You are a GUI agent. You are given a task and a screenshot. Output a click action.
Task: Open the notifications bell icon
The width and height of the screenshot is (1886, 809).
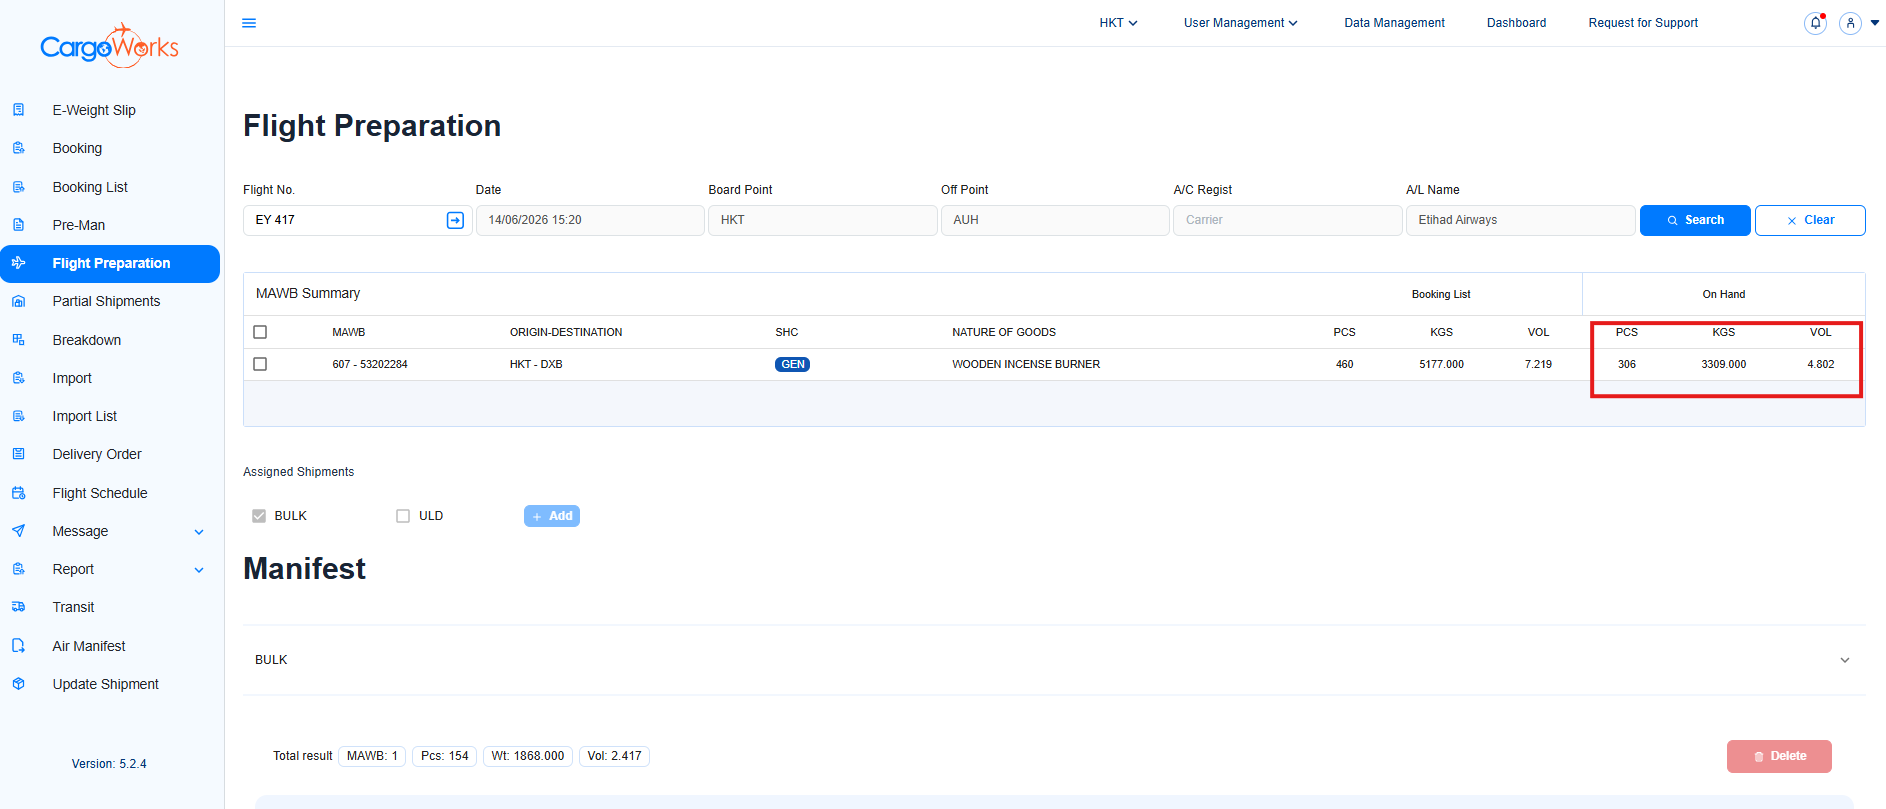click(1815, 23)
